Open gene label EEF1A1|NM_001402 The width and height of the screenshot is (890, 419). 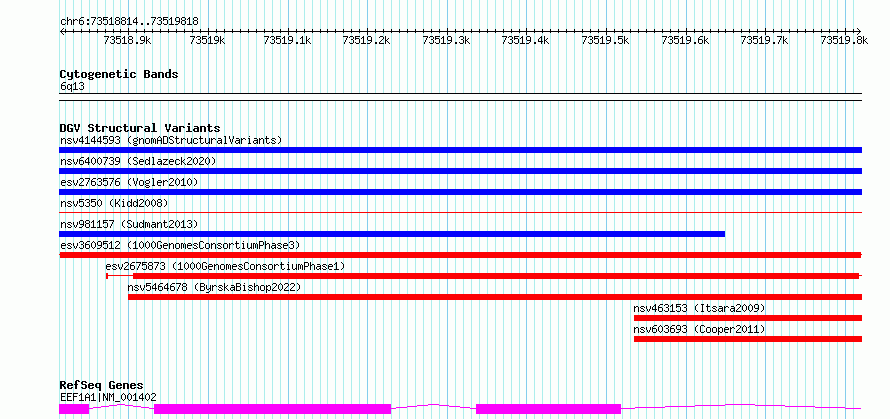[108, 397]
